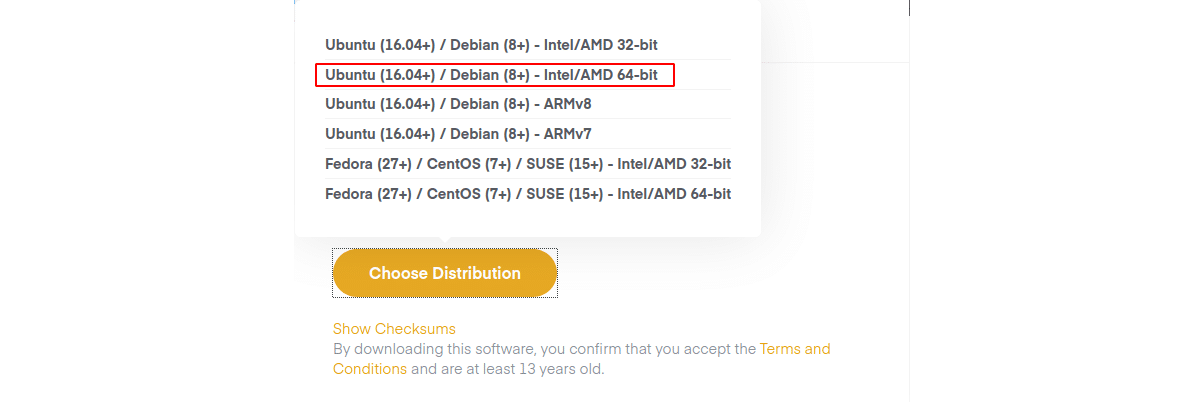1200x402 pixels.
Task: Pick the 32-bit Ubuntu Intel/AMD distribution
Action: pyautogui.click(x=491, y=45)
